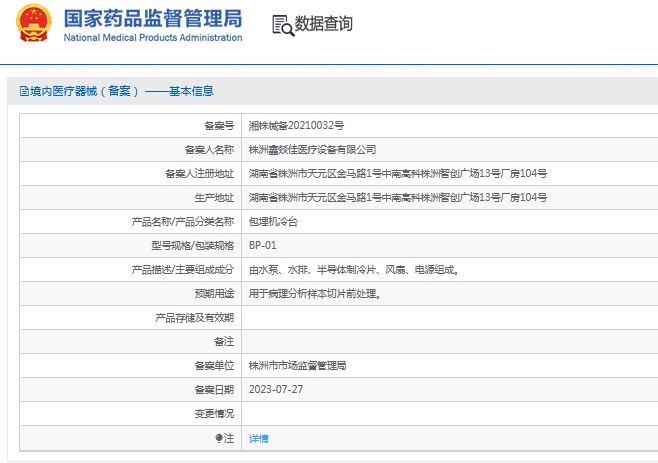Select the date 2023-07-27
This screenshot has height=463, width=658.
point(276,390)
